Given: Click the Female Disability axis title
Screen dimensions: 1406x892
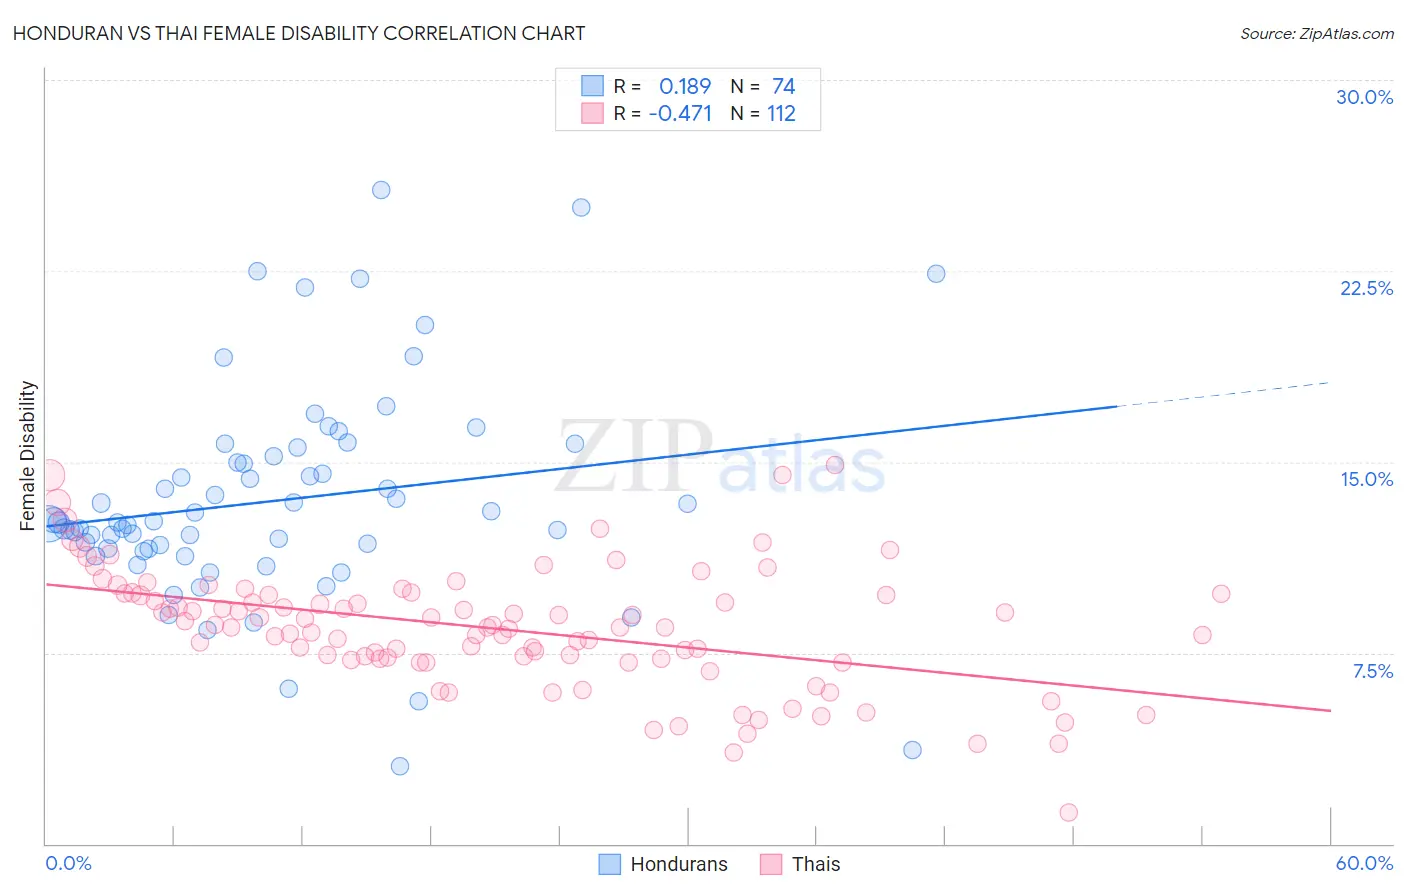Looking at the screenshot, I should click(28, 455).
